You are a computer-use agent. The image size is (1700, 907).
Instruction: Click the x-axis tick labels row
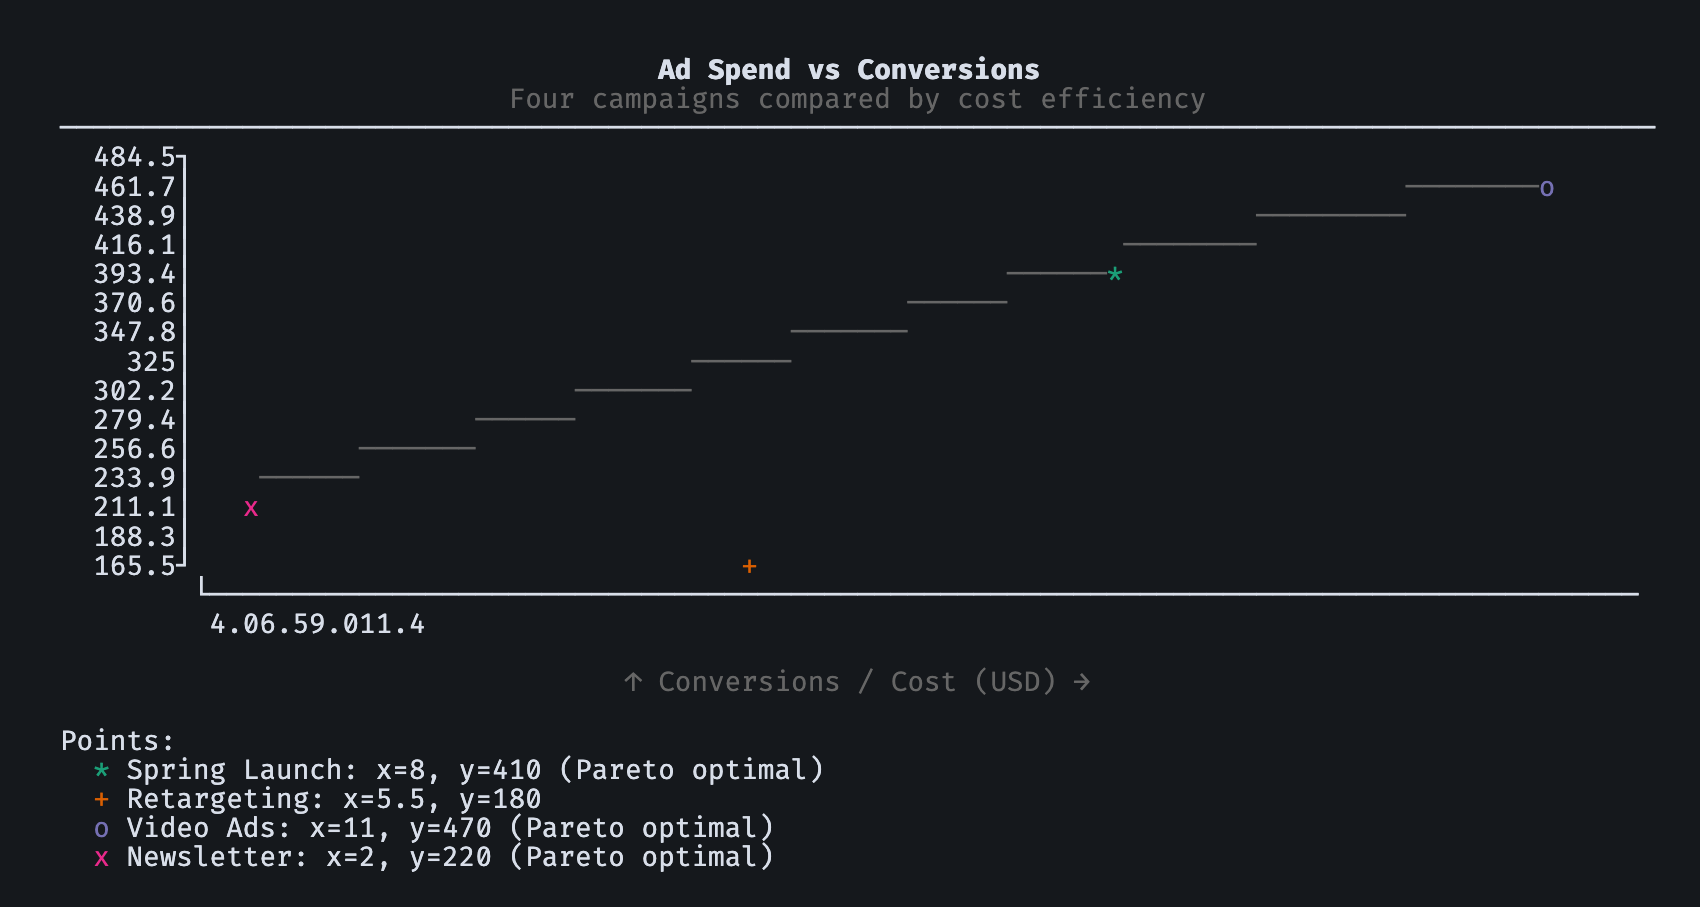point(317,625)
